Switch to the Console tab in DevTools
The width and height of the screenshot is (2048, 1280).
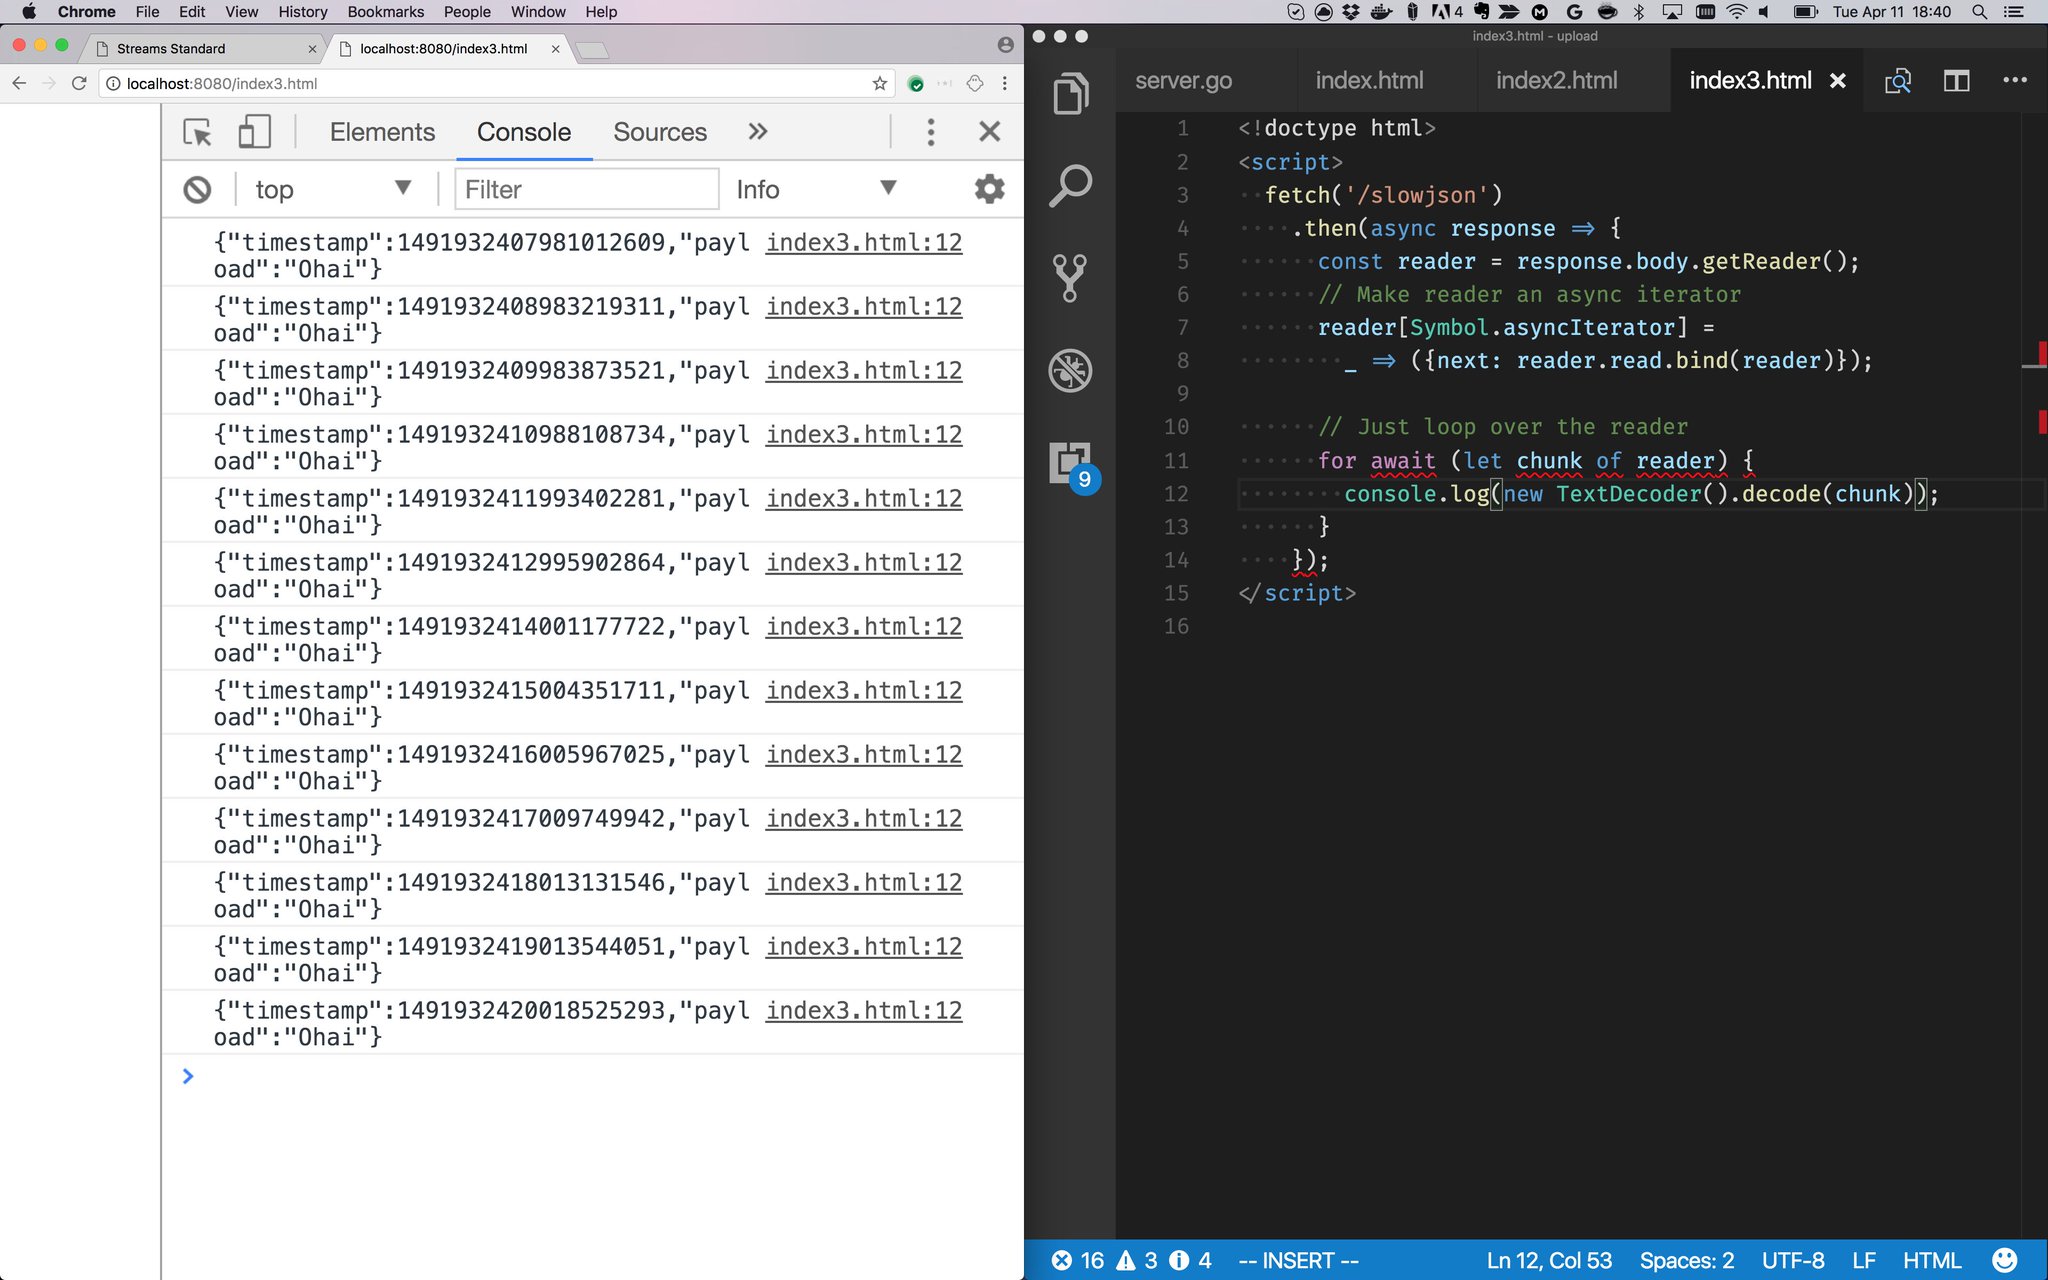pos(524,132)
